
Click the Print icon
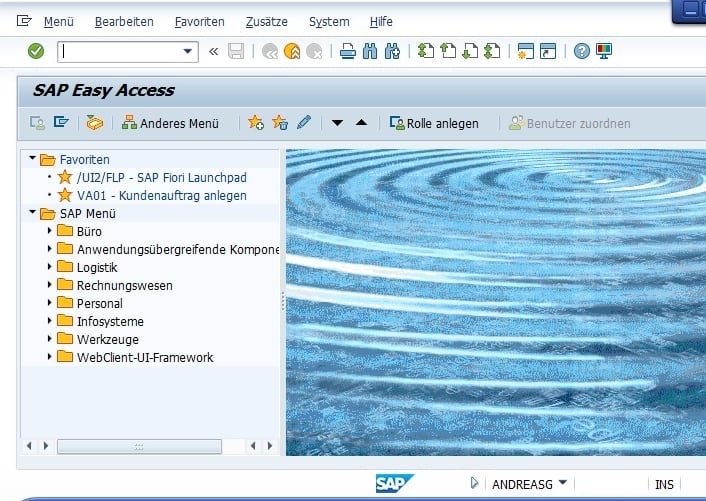(x=348, y=51)
